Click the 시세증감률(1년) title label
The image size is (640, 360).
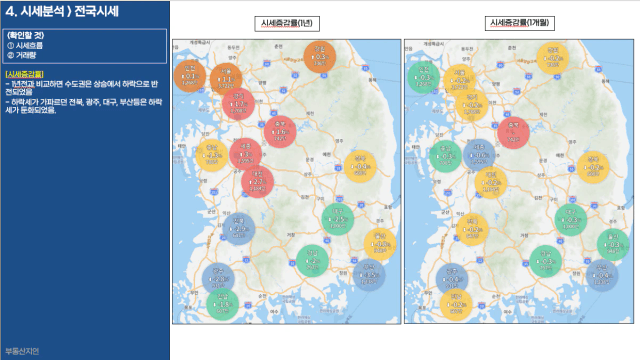click(x=287, y=24)
